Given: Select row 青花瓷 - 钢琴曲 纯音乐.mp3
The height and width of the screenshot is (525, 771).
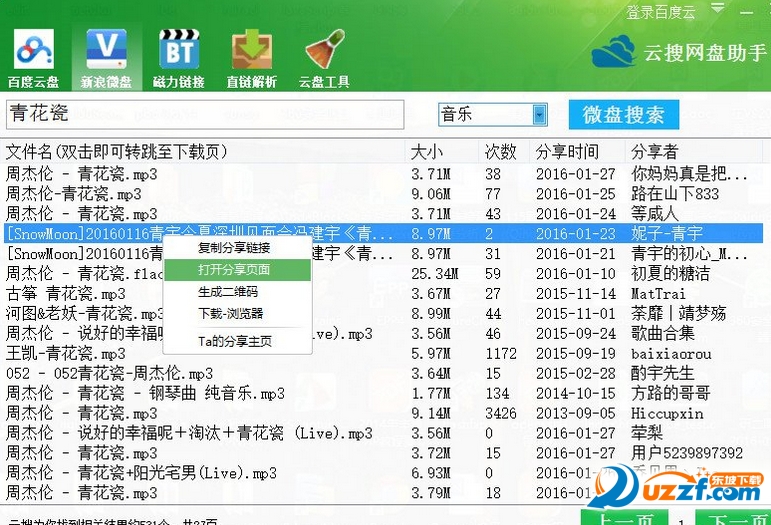Looking at the screenshot, I should click(x=384, y=393).
